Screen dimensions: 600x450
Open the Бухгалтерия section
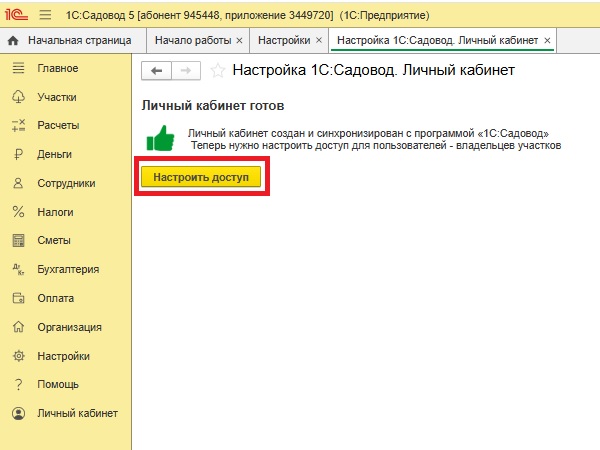(68, 269)
